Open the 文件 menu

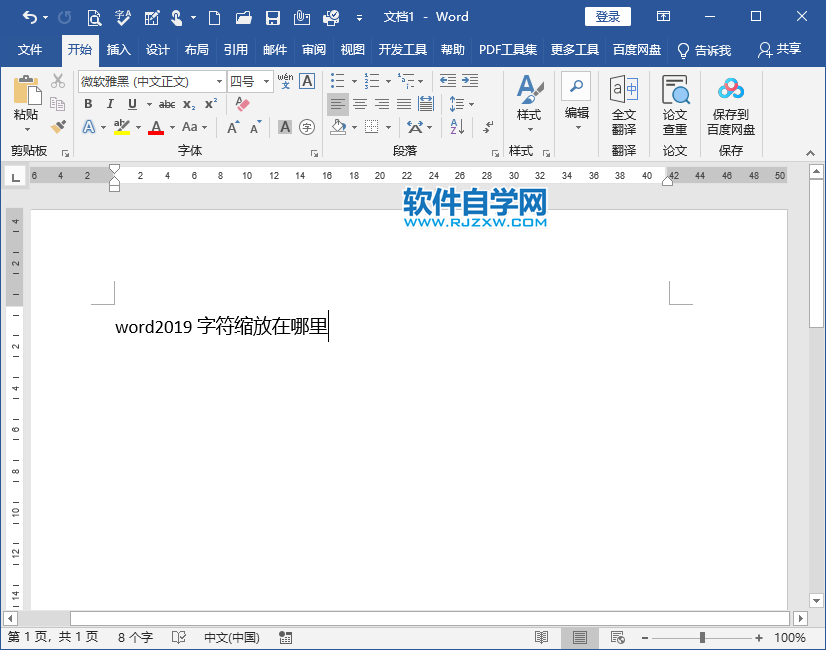30,48
